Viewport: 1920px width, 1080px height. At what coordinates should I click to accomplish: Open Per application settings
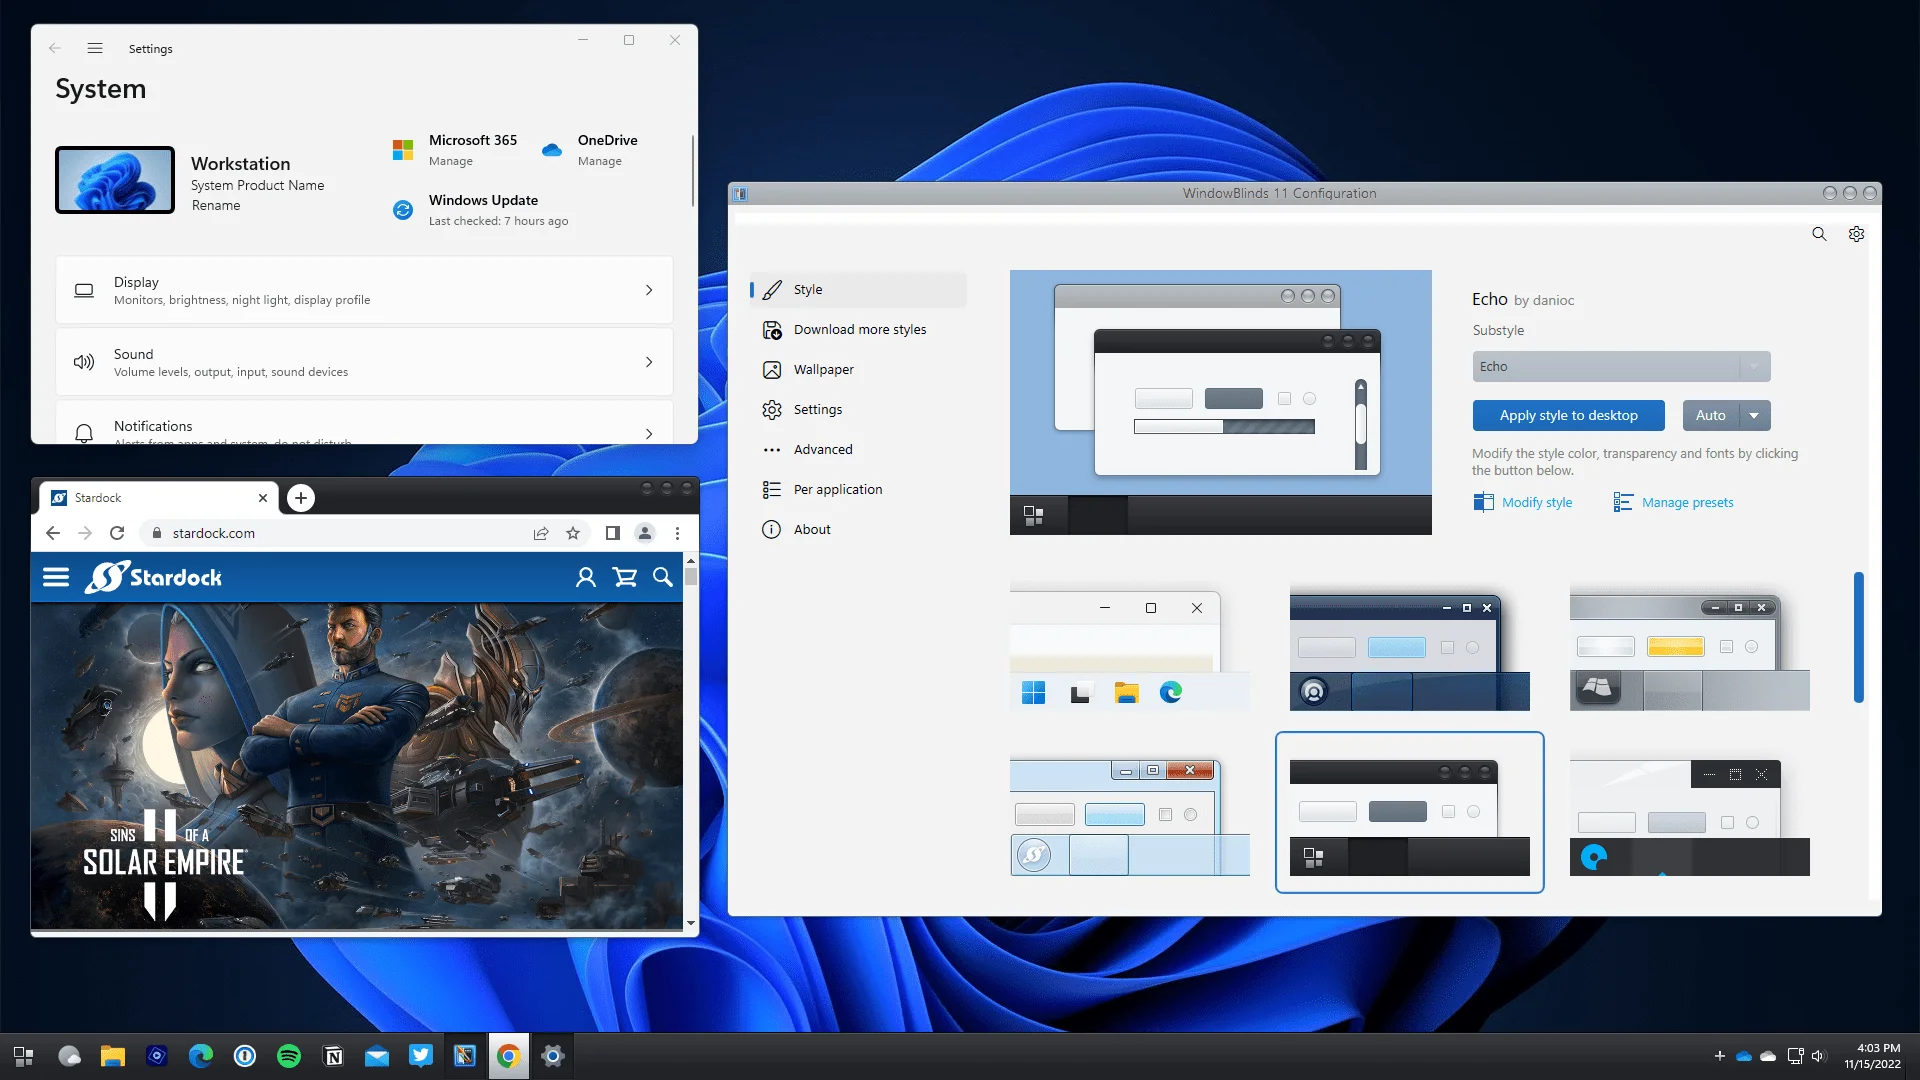pos(837,489)
